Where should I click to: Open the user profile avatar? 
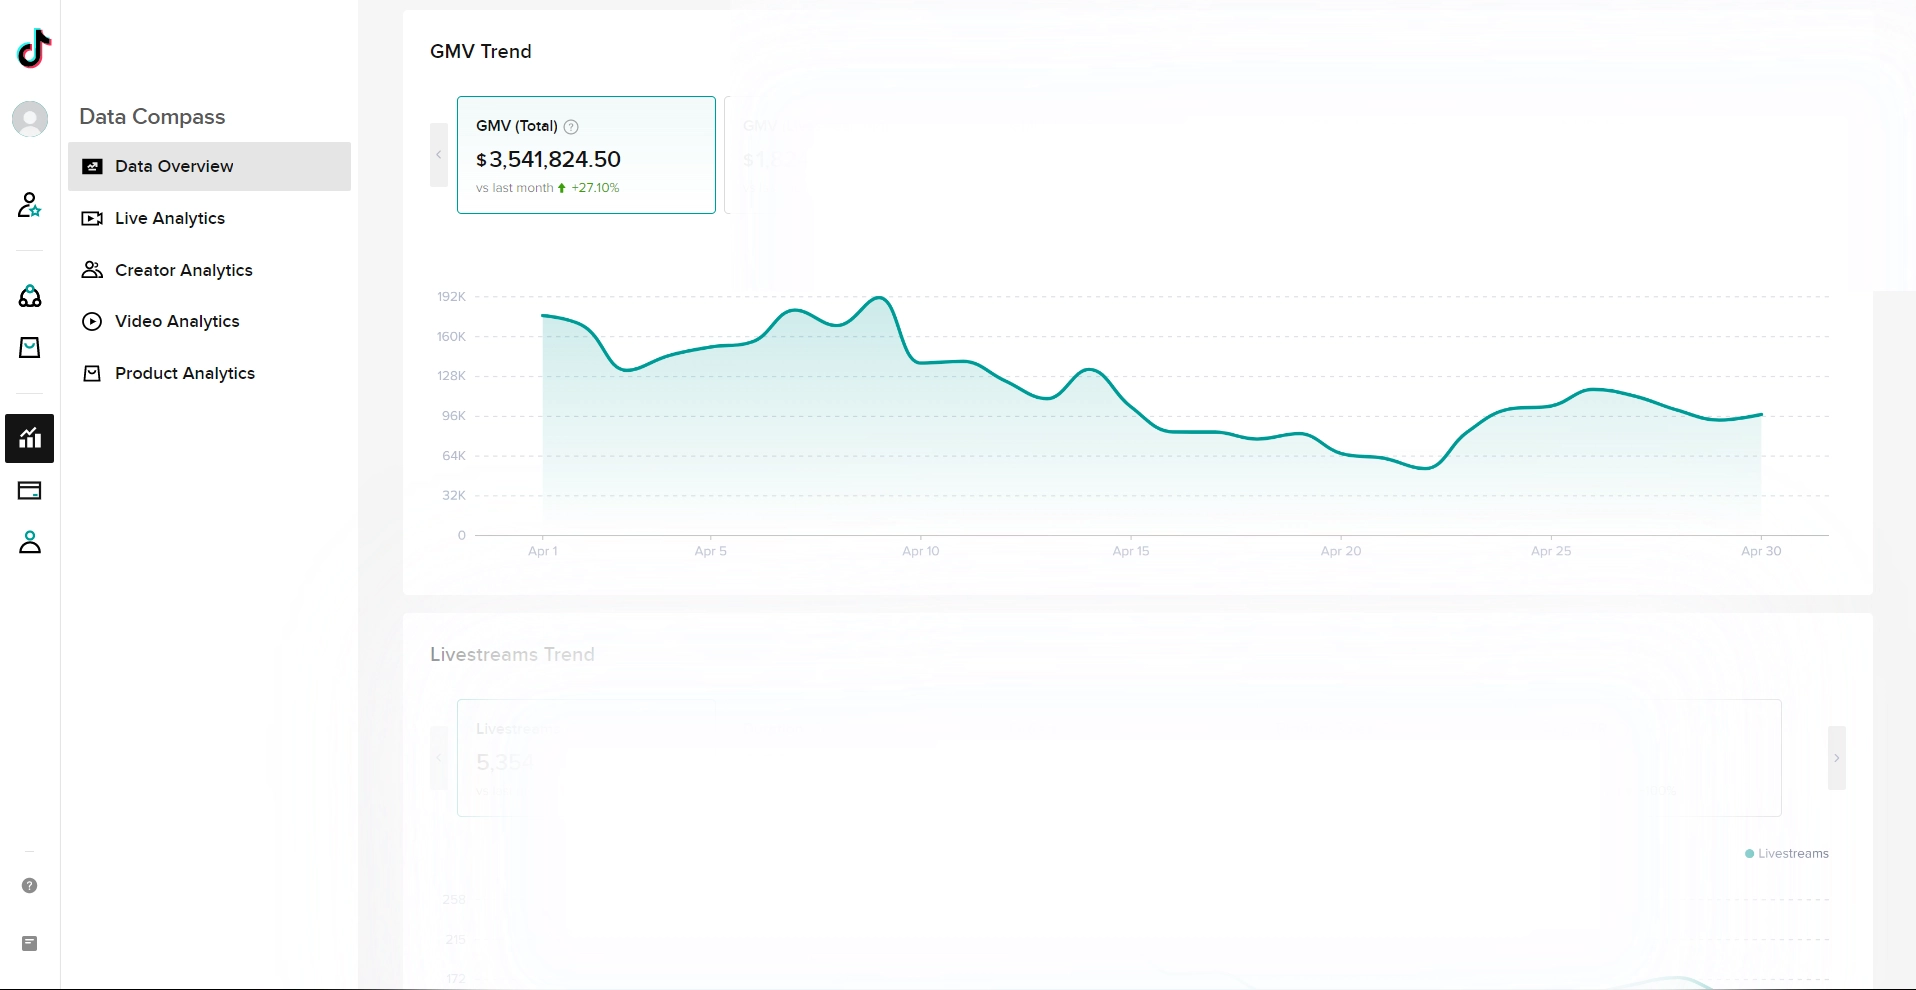click(30, 119)
